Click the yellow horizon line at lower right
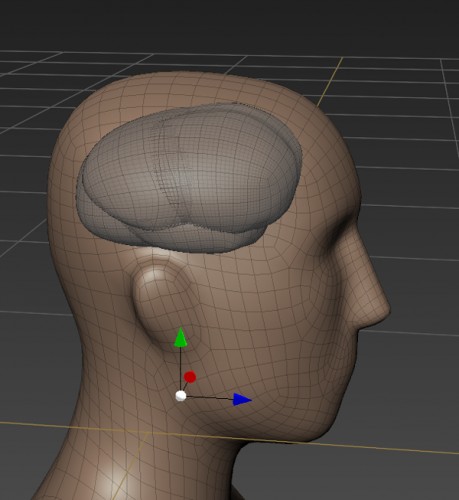This screenshot has height=500, width=459. [400, 448]
